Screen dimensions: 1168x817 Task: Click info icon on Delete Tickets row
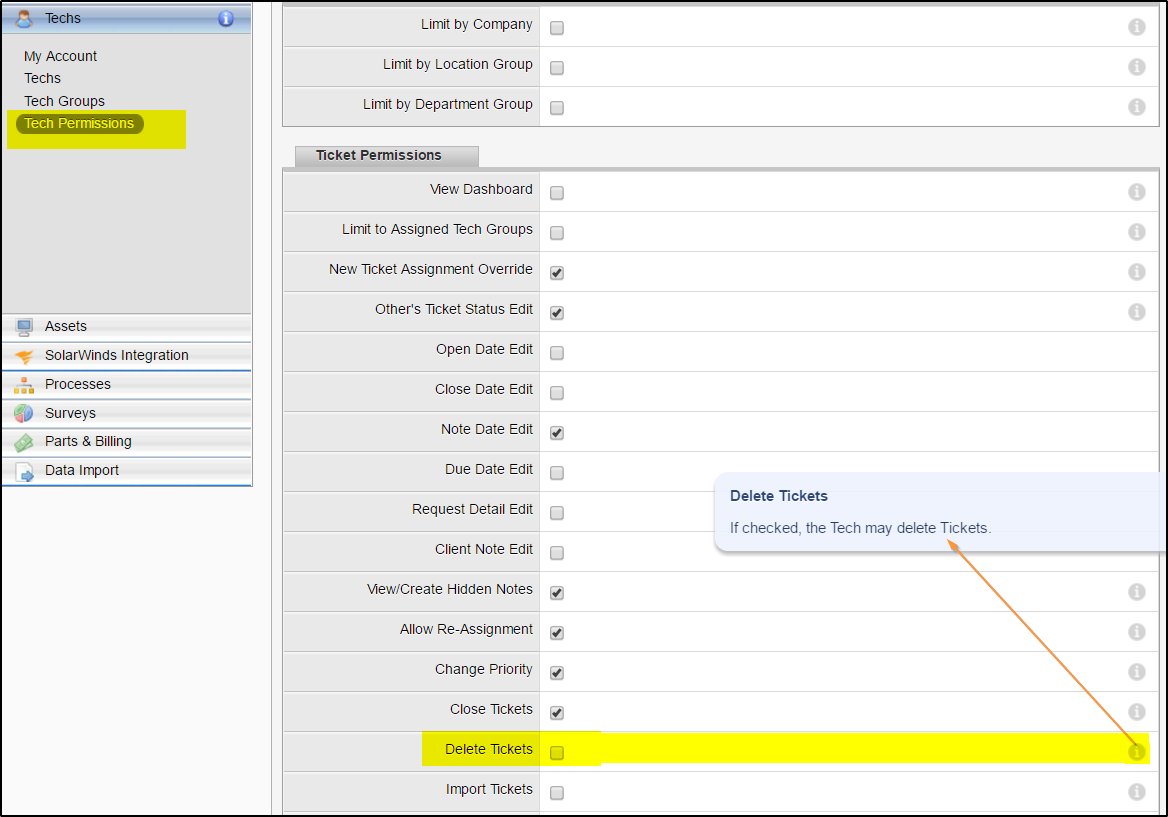1136,752
